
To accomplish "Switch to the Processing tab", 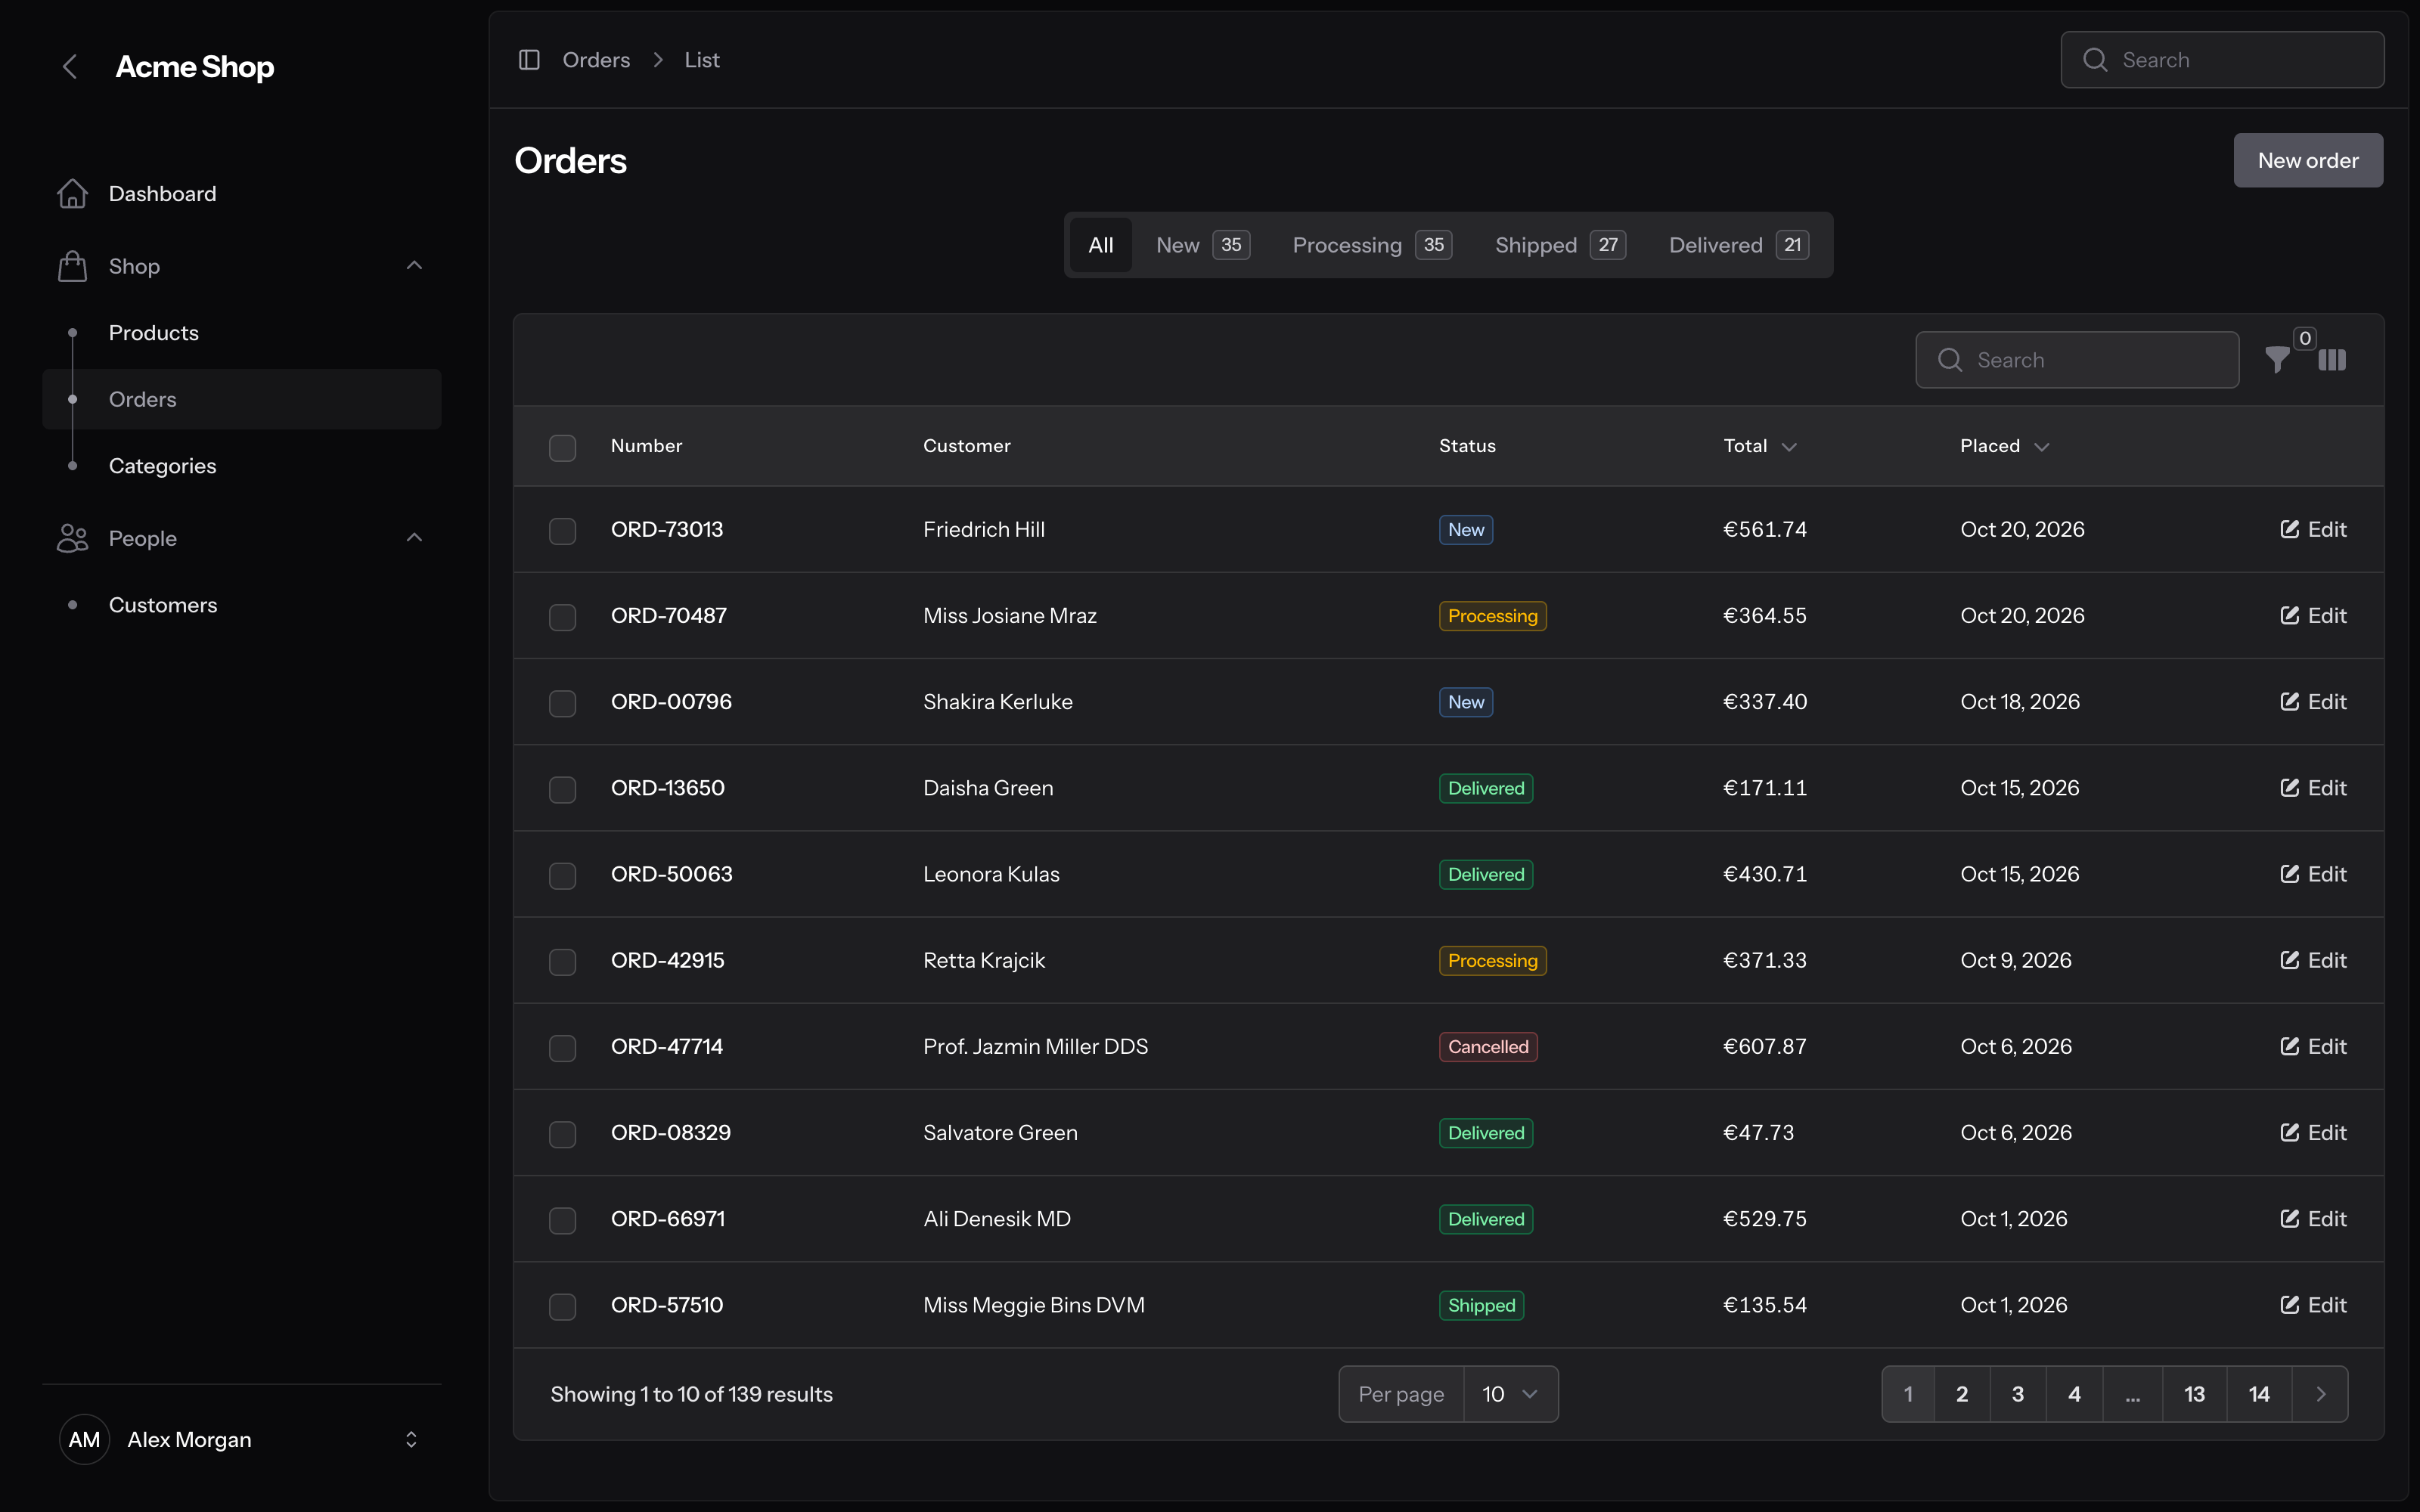I will click(1371, 245).
